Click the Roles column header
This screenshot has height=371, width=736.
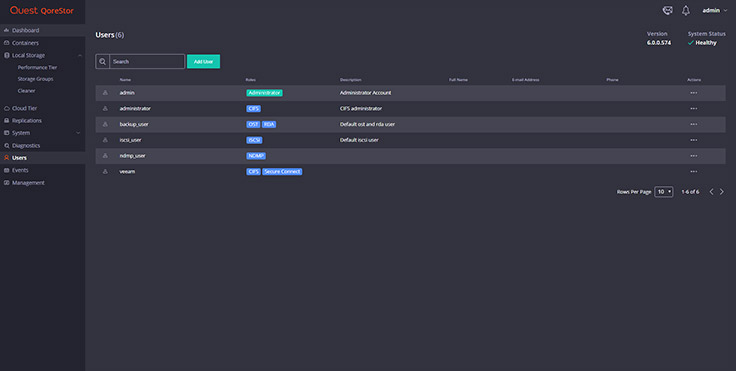(251, 80)
